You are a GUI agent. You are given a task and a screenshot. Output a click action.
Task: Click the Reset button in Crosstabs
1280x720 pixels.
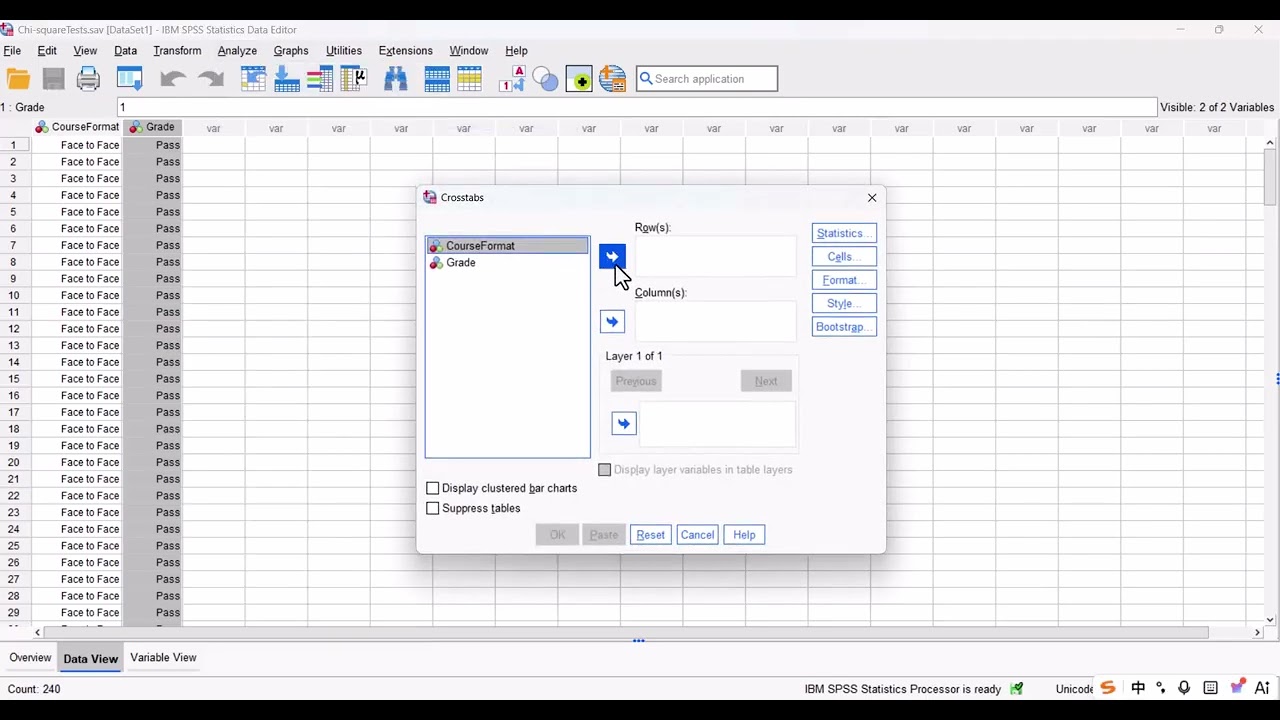pyautogui.click(x=650, y=535)
